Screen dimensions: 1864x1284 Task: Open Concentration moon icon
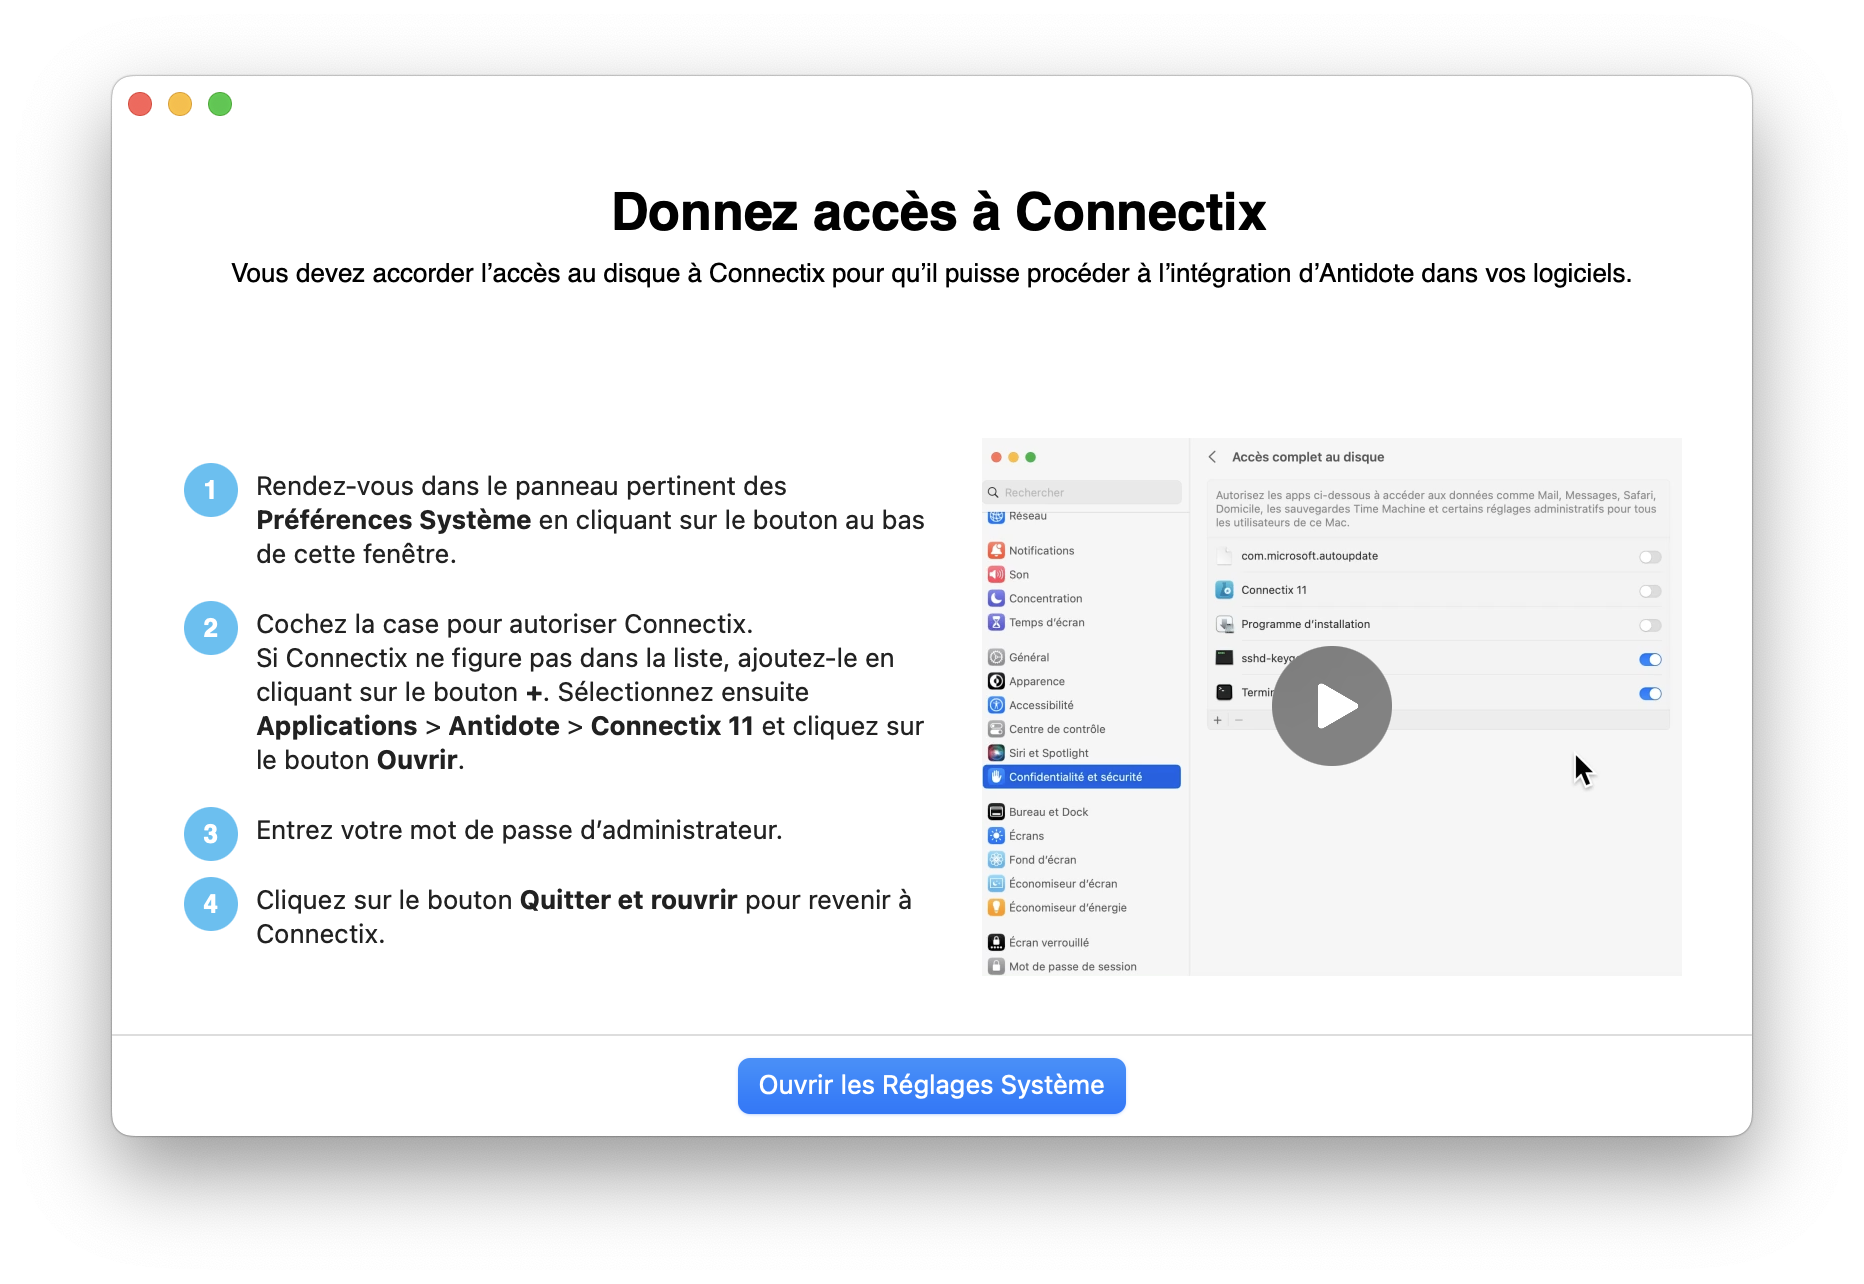click(x=996, y=598)
